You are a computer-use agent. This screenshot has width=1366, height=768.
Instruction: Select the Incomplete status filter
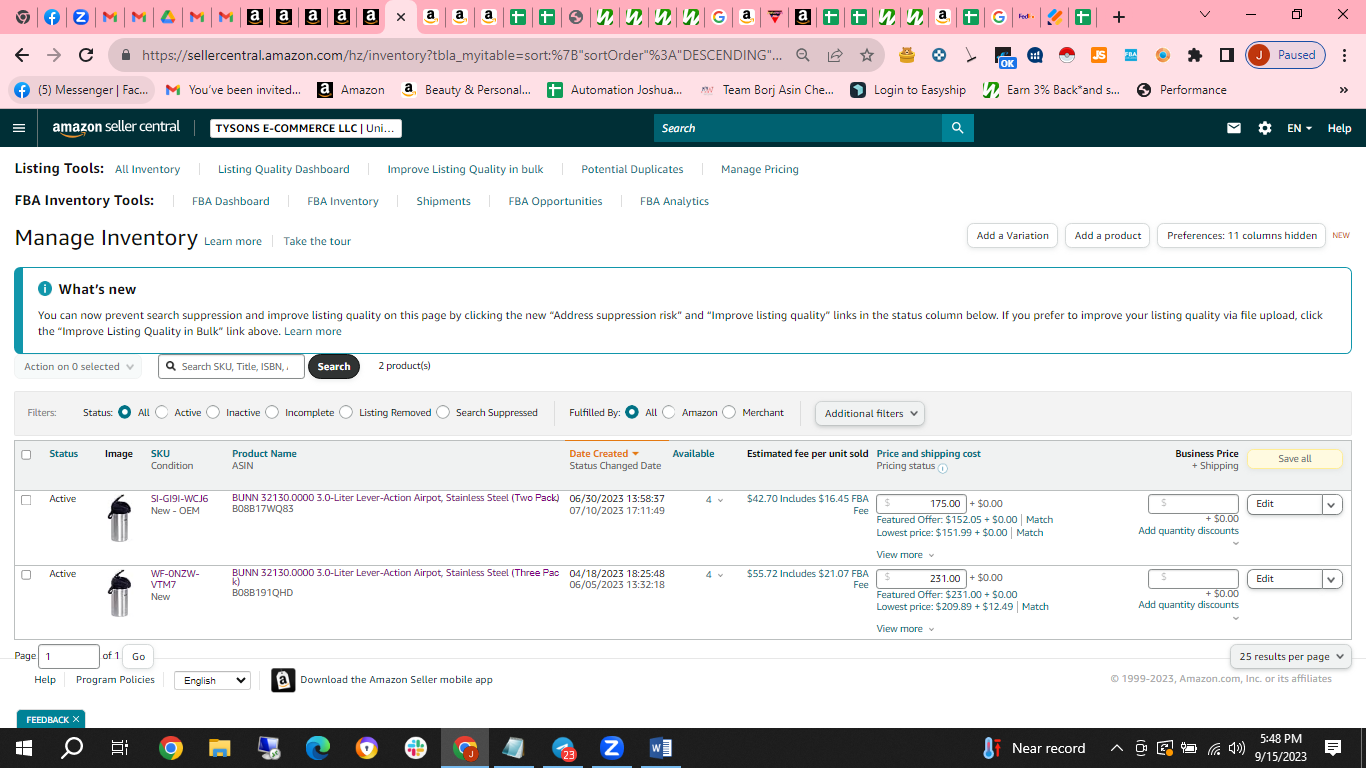point(272,412)
